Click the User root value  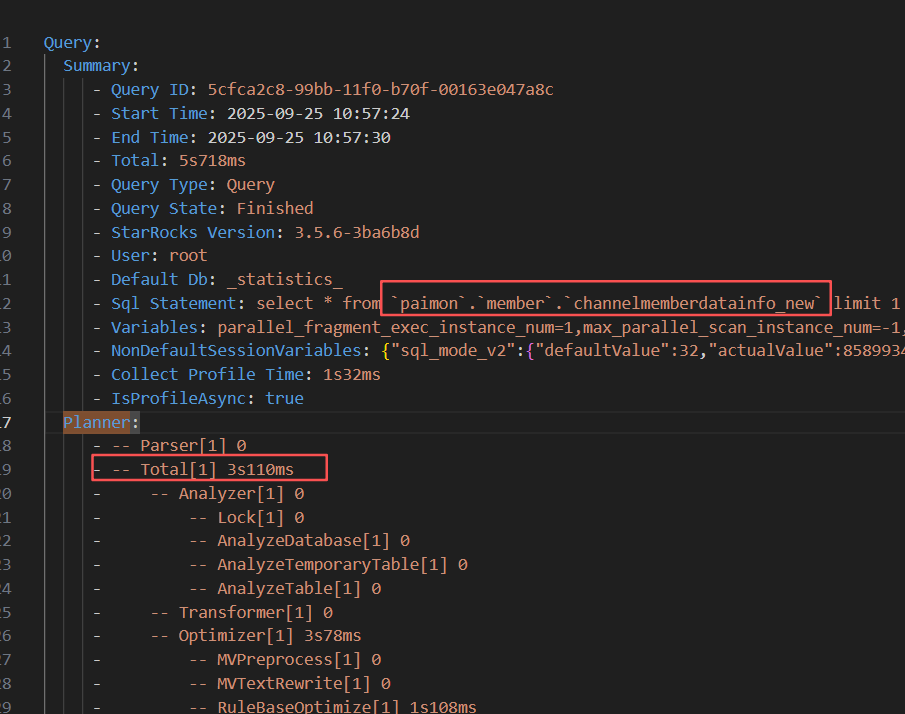click(188, 256)
